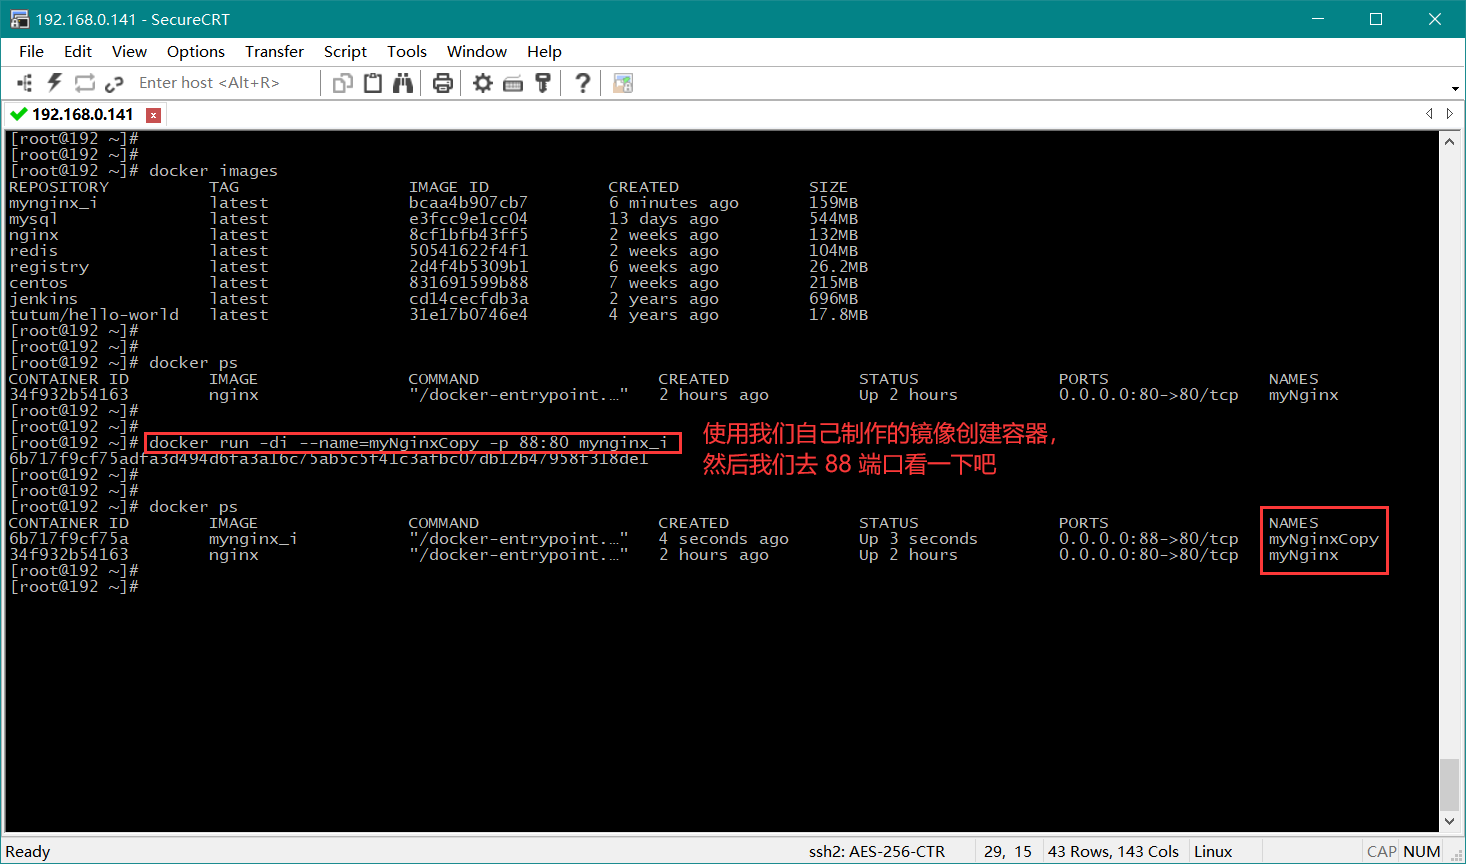The width and height of the screenshot is (1466, 864).
Task: Click the Copy icon in toolbar
Action: (343, 83)
